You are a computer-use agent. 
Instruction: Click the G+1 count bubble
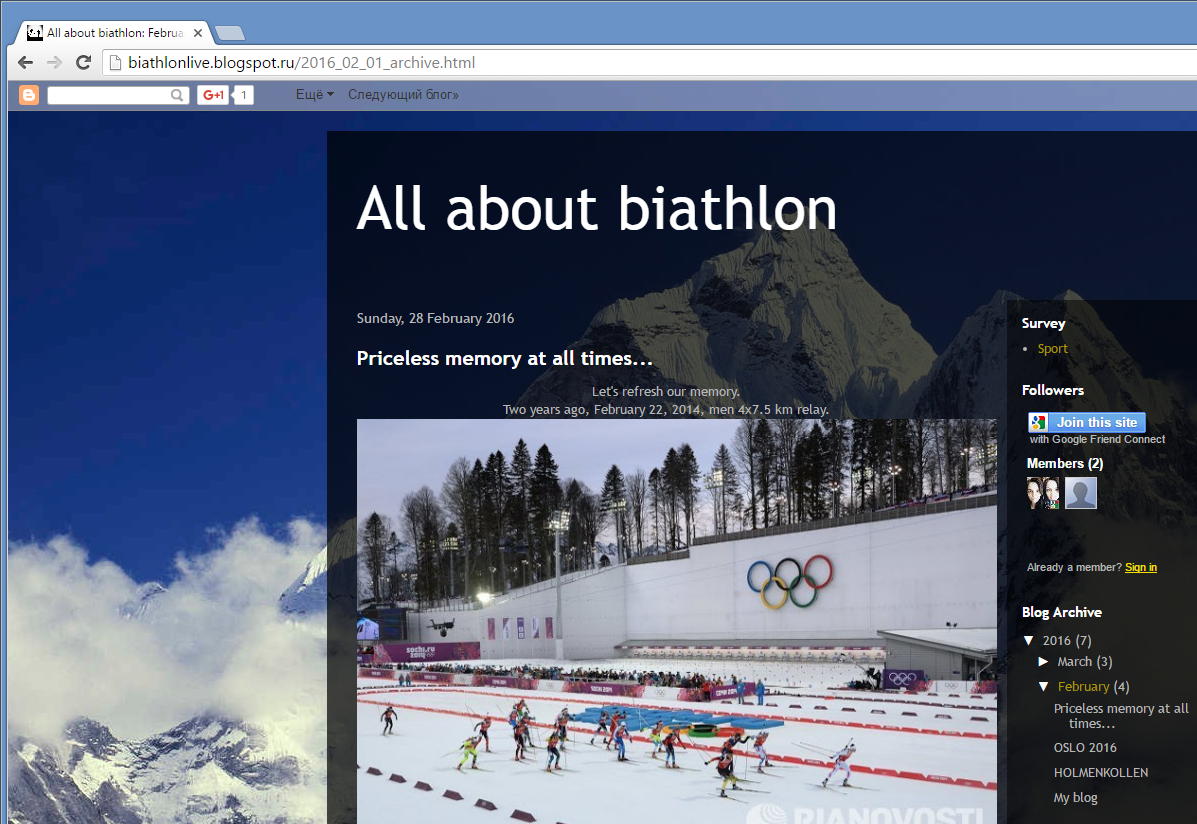[x=244, y=95]
